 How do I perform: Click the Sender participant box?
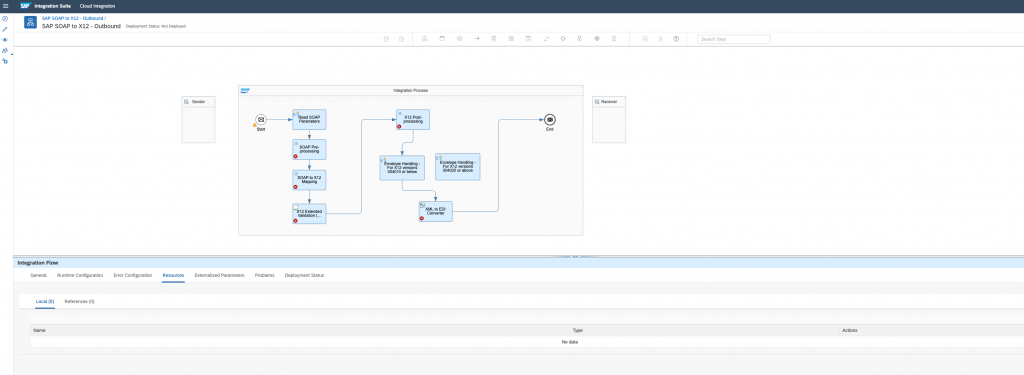(198, 120)
